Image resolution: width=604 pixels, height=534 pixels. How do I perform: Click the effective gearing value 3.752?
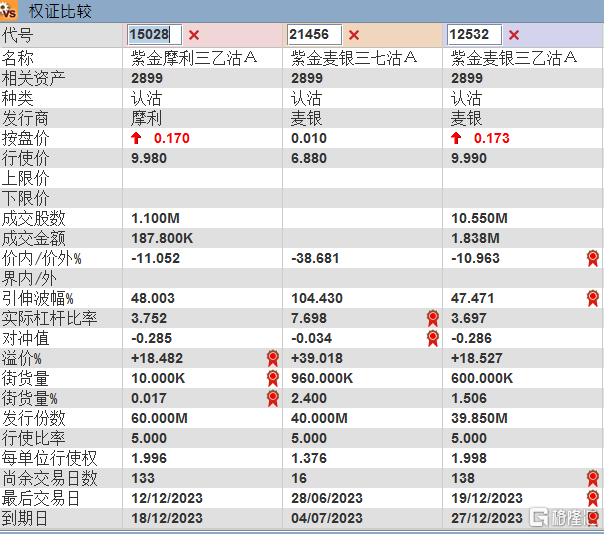tap(149, 319)
